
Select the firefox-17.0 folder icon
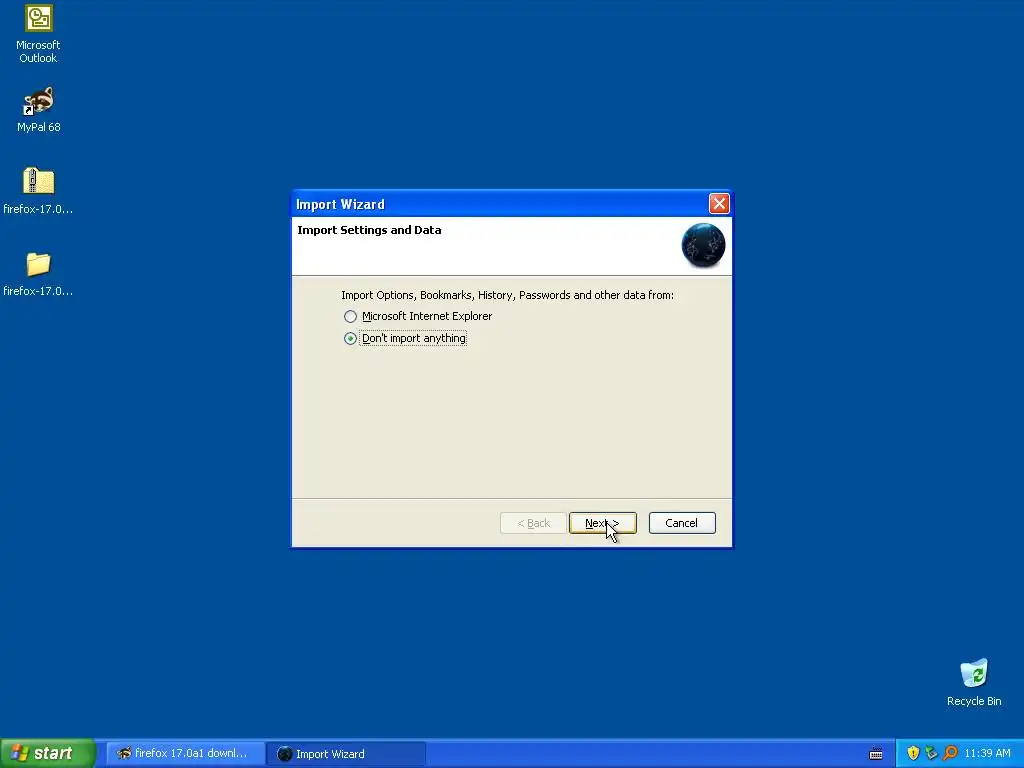pos(38,274)
